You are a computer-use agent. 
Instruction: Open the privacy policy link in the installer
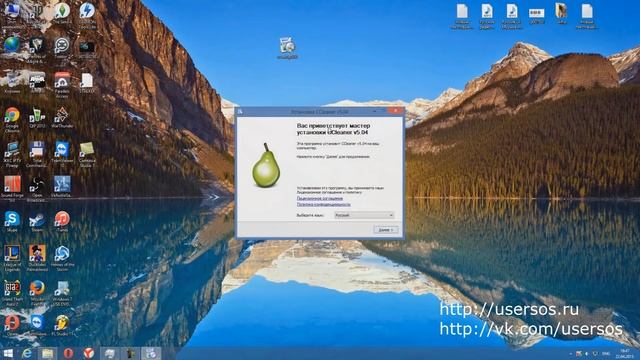pos(324,204)
